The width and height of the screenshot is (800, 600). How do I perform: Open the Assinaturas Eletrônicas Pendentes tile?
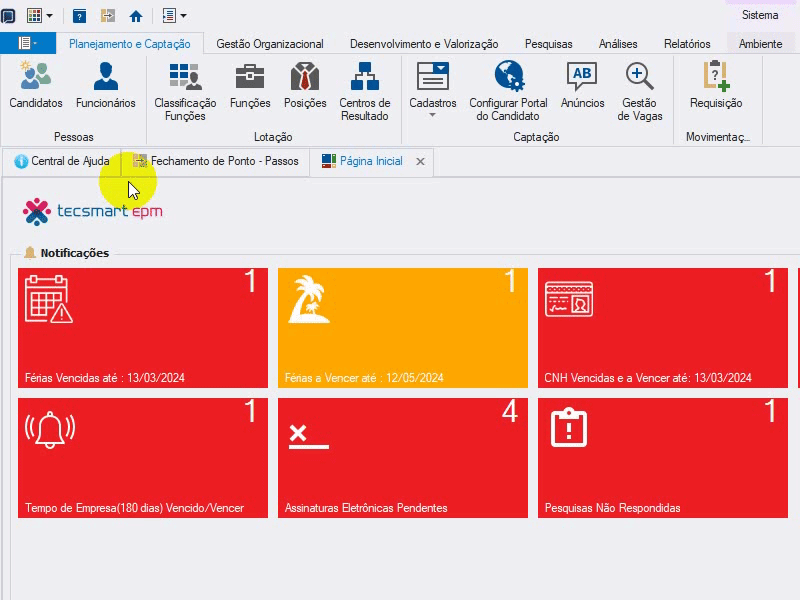403,458
